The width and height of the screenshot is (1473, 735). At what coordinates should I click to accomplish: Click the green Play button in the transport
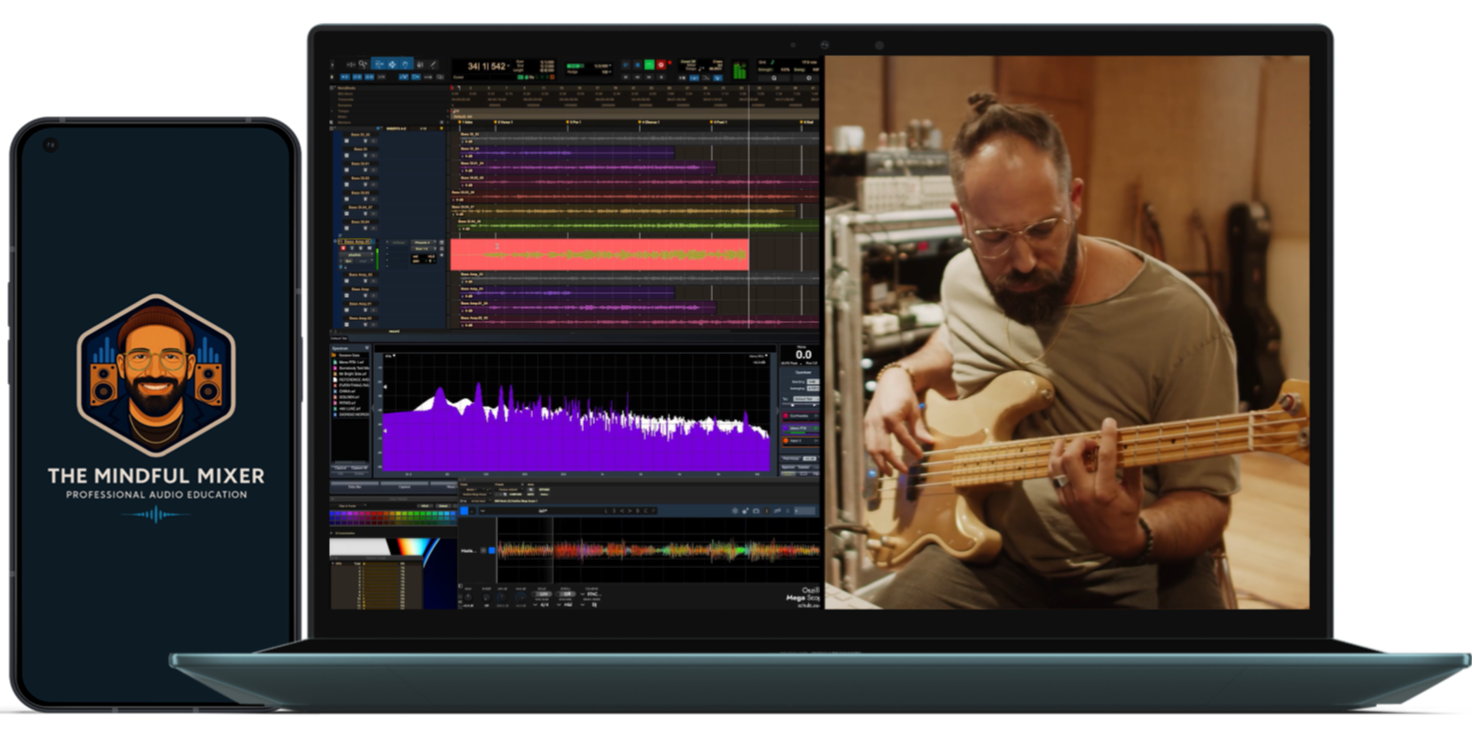pos(649,65)
